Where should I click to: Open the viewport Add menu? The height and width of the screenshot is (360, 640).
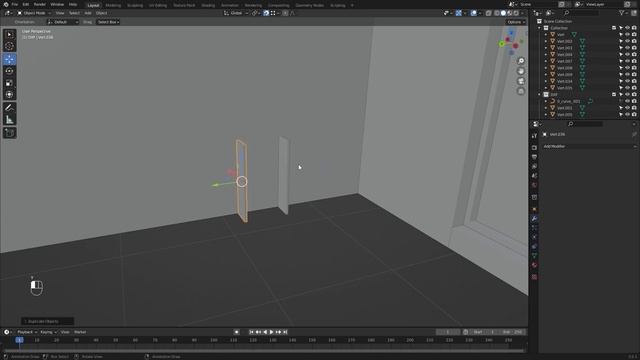(88, 13)
